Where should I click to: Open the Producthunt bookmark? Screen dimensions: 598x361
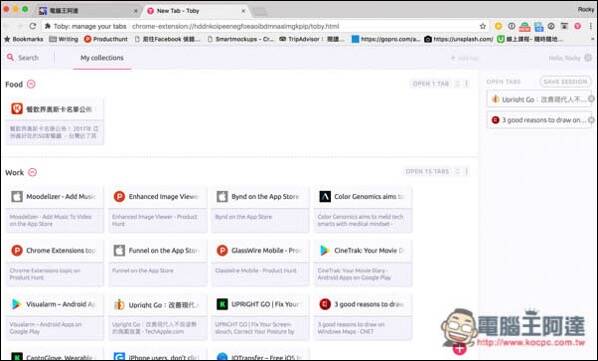(106, 39)
